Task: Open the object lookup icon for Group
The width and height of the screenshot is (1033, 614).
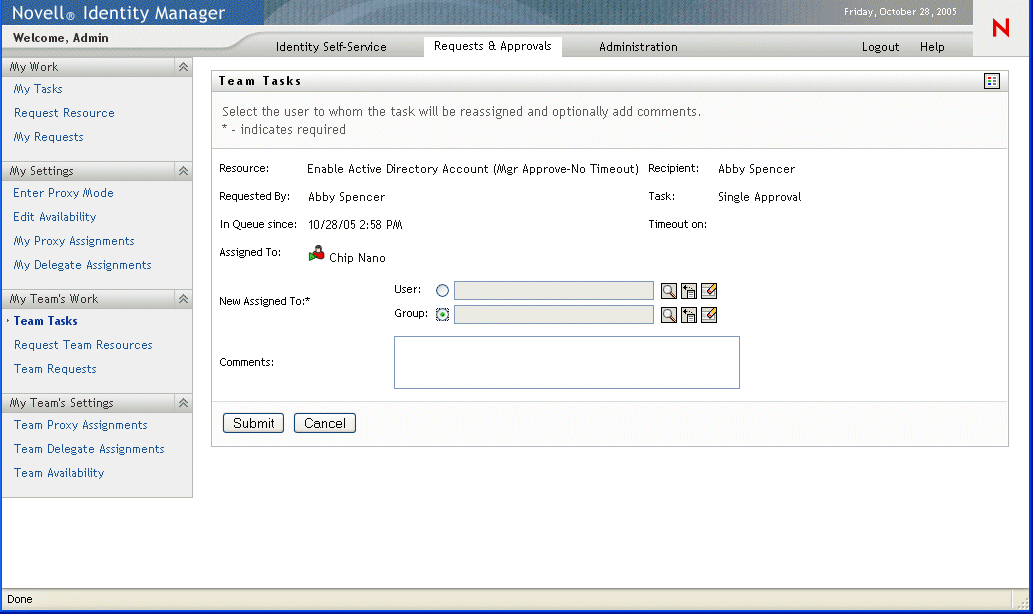Action: coord(669,315)
